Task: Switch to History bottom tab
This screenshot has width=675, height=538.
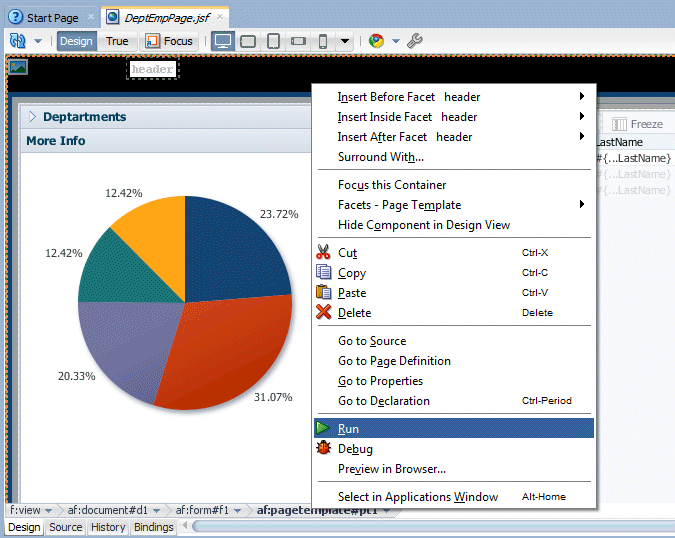Action: [x=108, y=527]
